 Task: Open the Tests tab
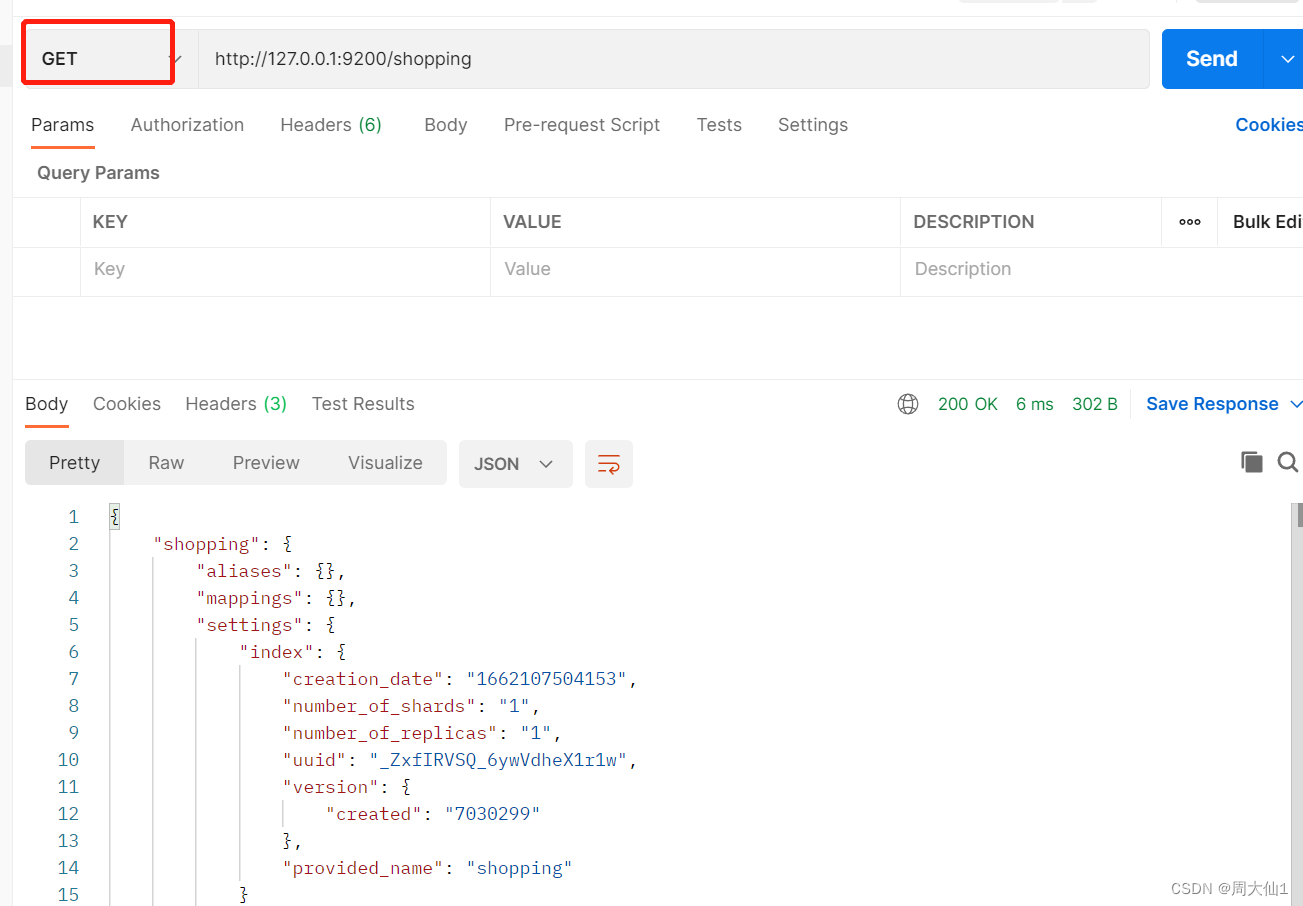pos(719,125)
